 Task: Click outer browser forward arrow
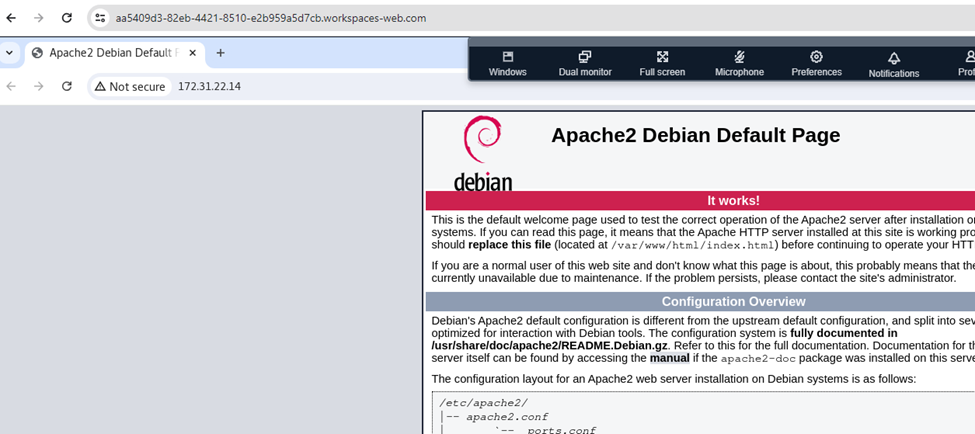point(39,18)
